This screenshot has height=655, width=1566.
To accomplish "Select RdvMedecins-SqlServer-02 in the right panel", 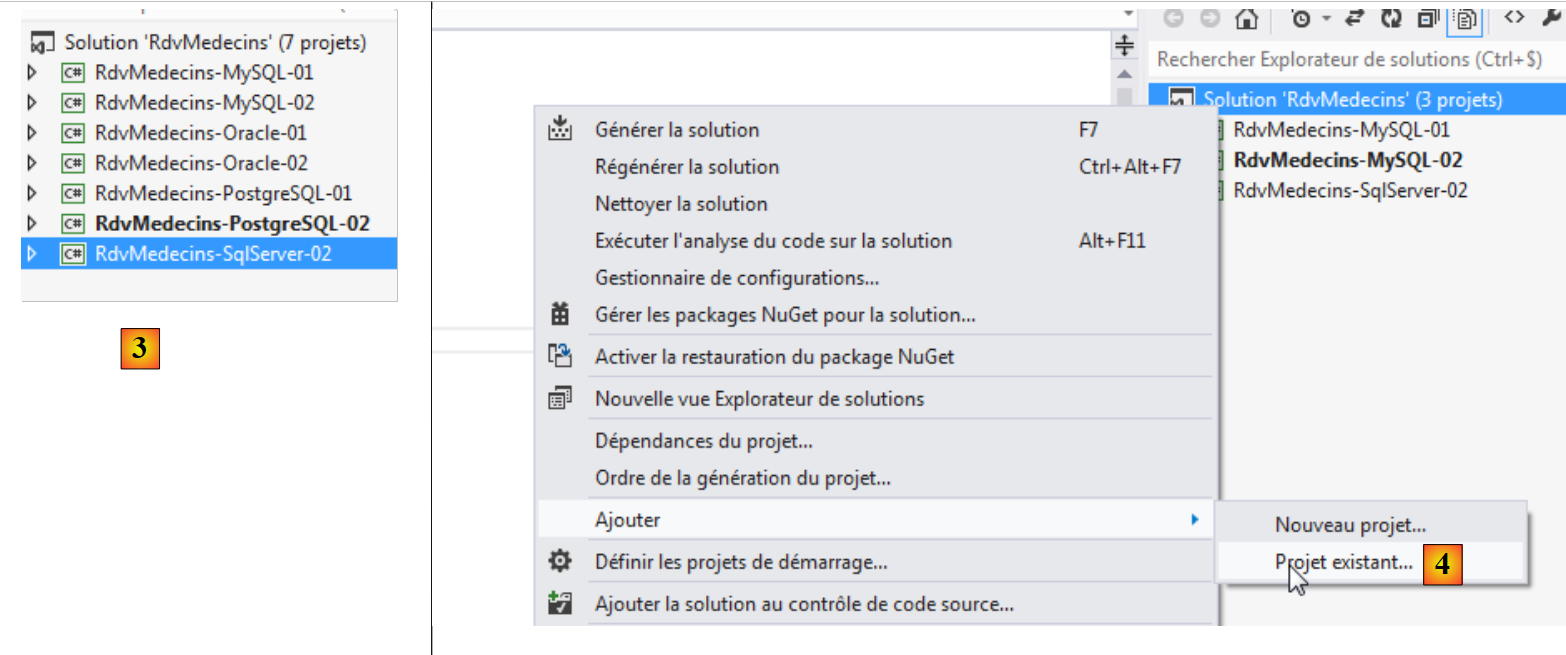I will click(x=1350, y=190).
